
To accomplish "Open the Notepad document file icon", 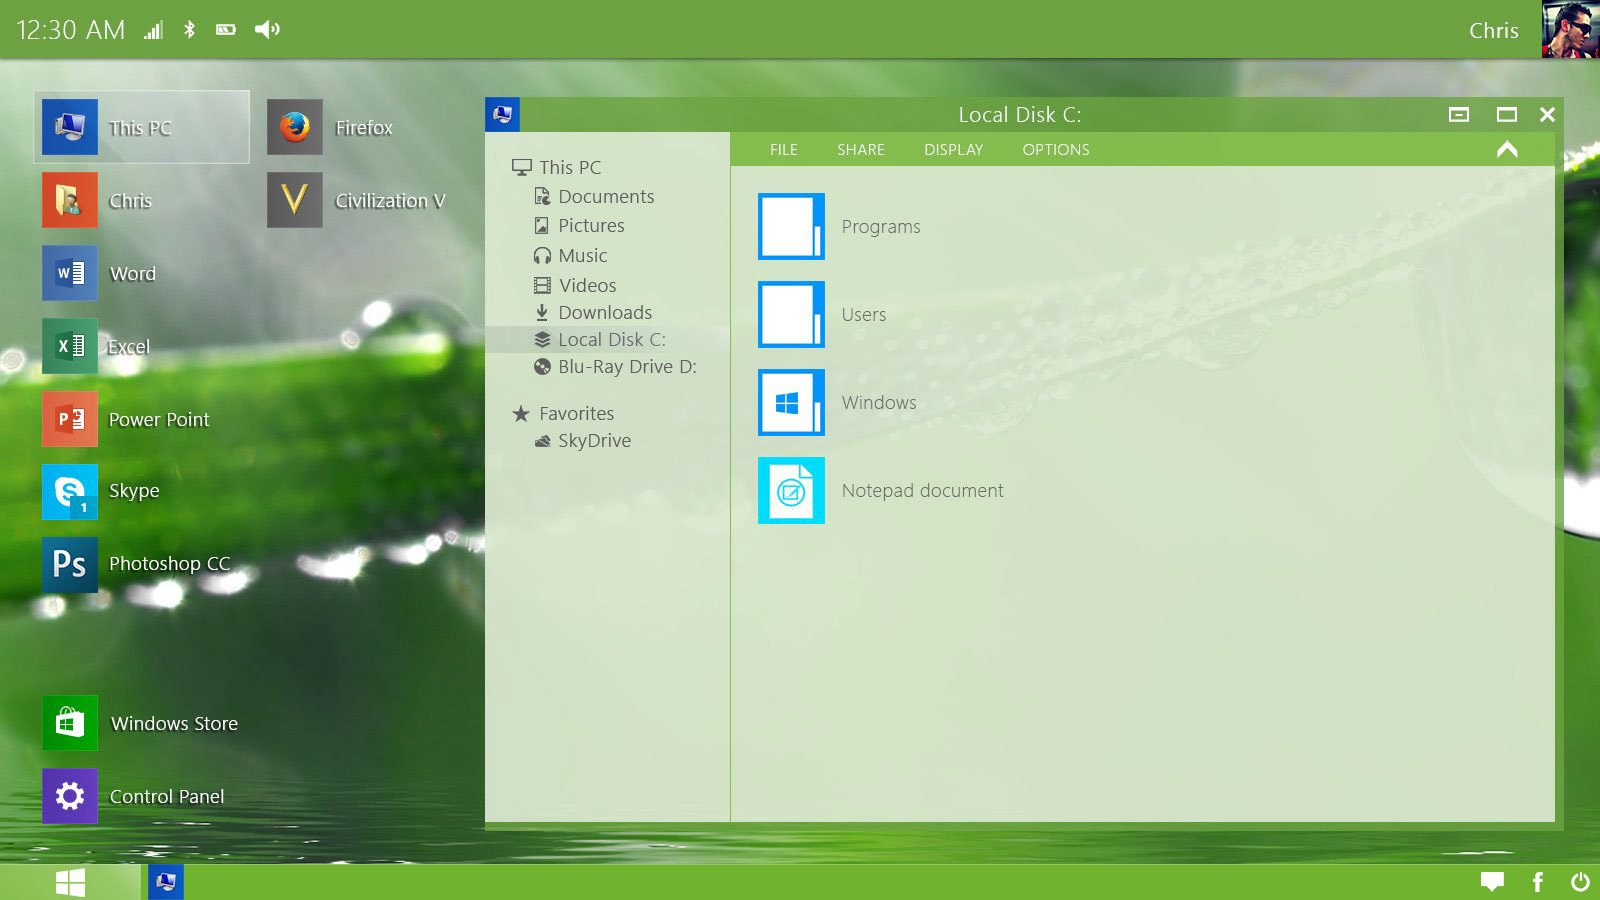I will coord(791,490).
